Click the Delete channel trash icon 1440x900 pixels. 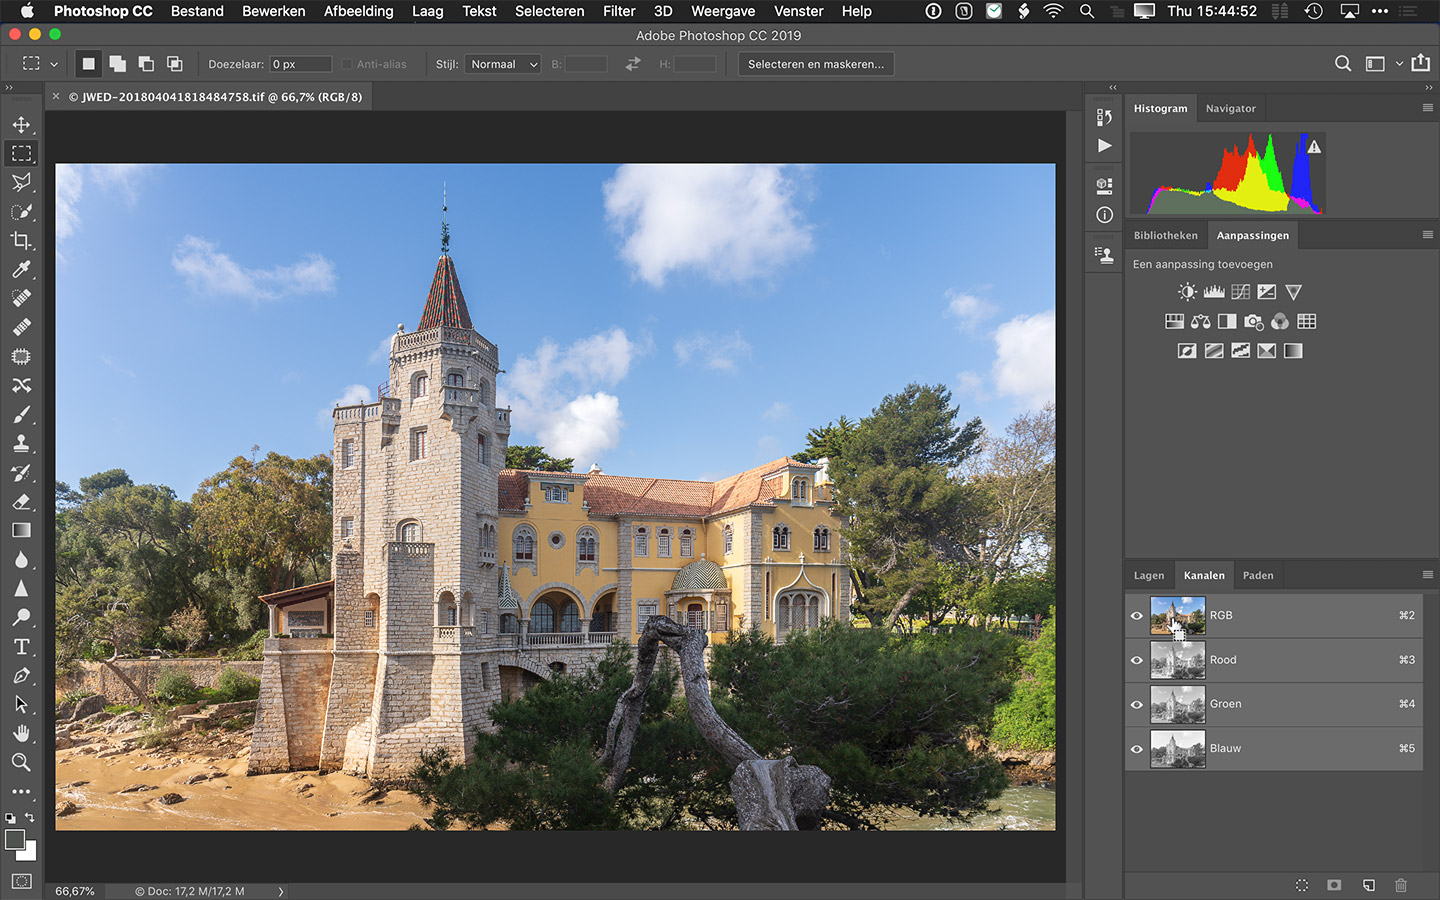(x=1401, y=885)
